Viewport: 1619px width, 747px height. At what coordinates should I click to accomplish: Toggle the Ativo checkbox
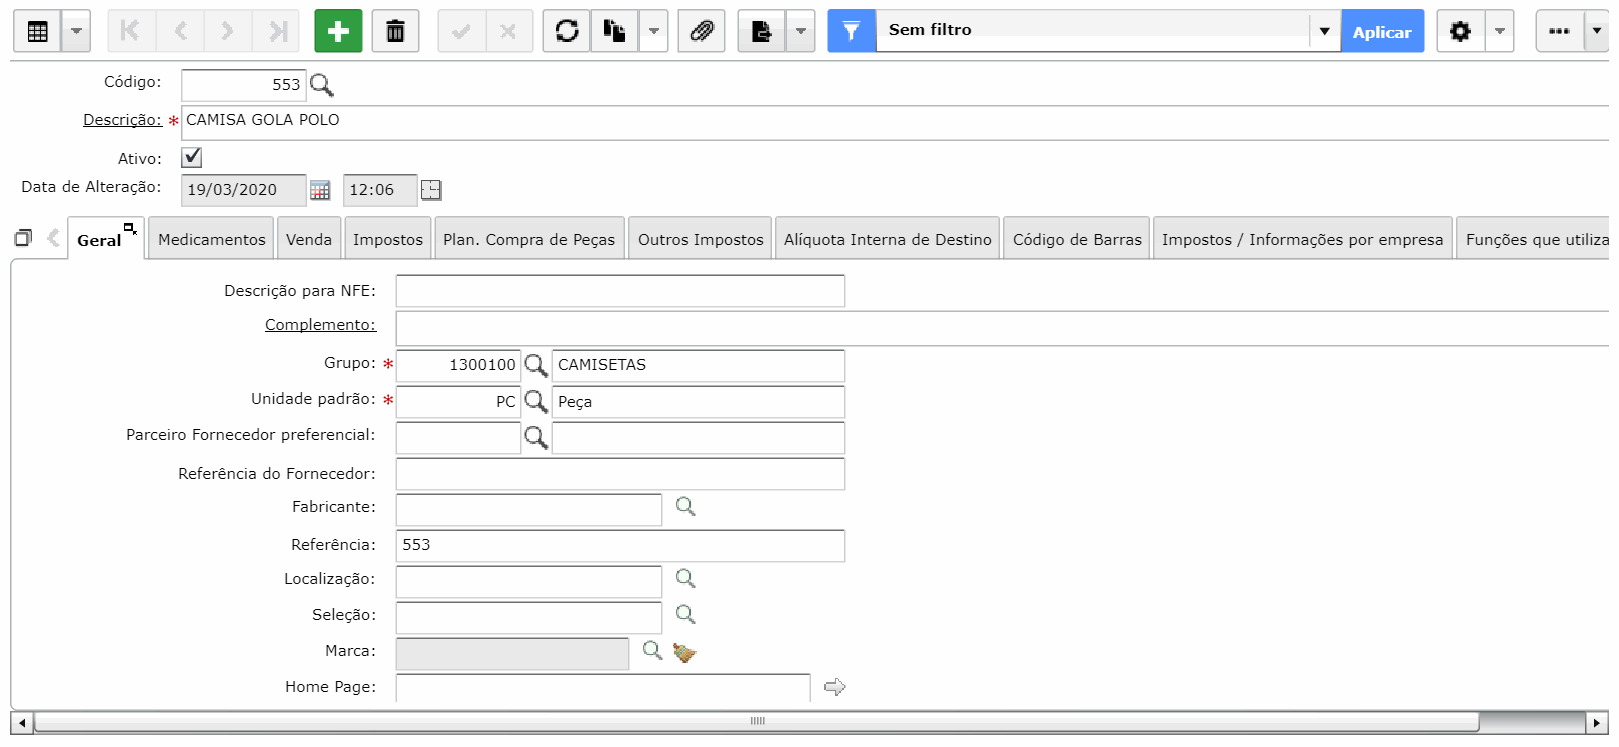coord(192,158)
